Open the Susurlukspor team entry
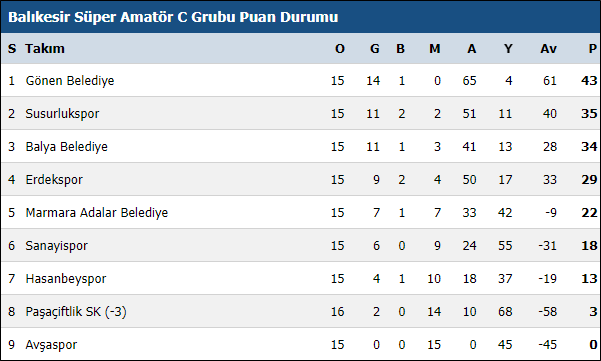The image size is (601, 361). coord(62,114)
